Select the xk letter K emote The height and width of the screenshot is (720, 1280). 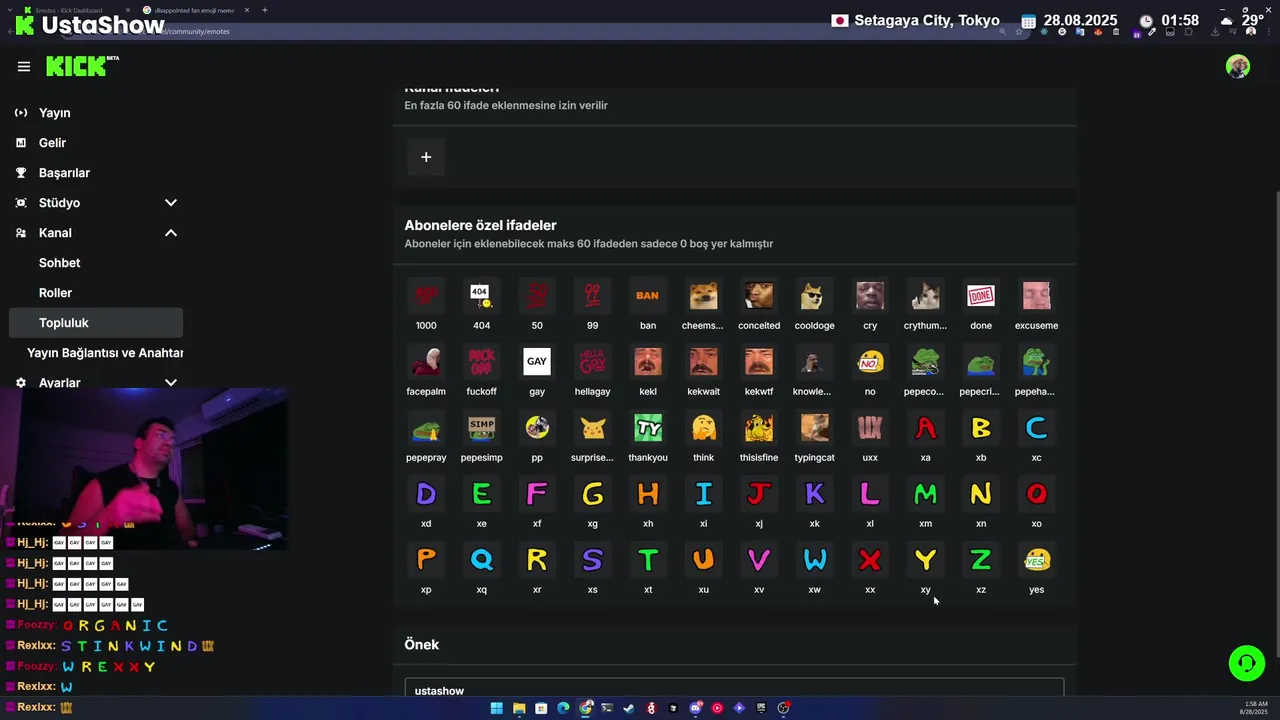click(x=814, y=494)
